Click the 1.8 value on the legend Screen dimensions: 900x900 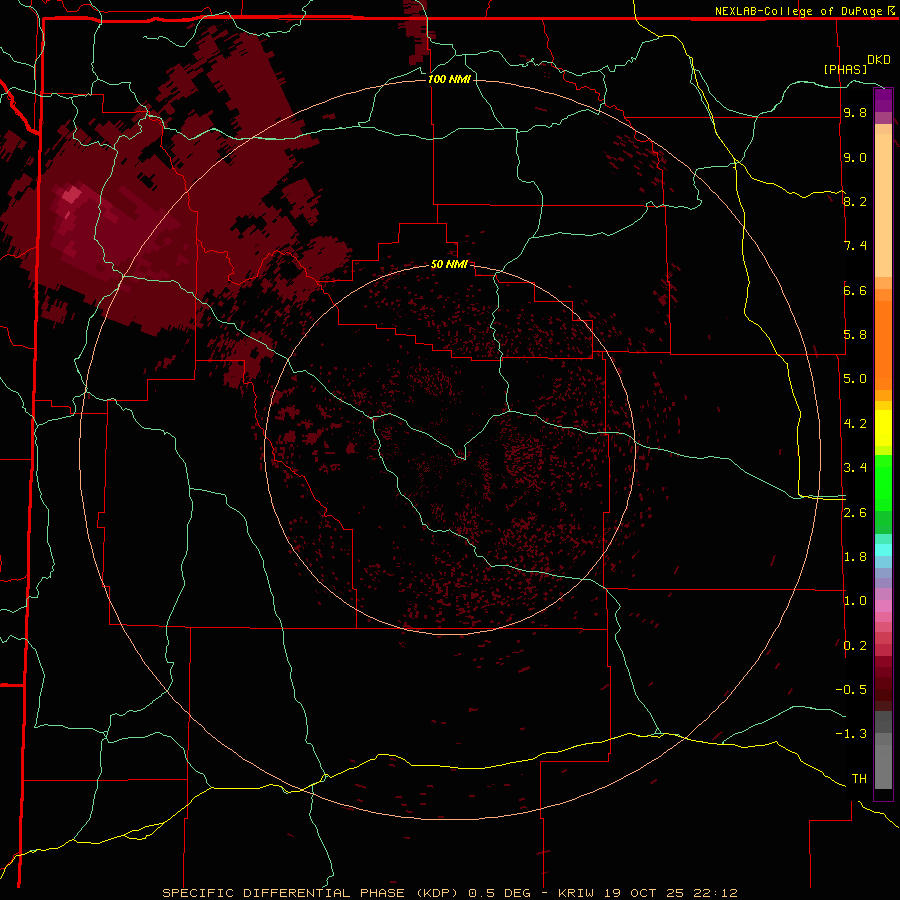click(855, 557)
